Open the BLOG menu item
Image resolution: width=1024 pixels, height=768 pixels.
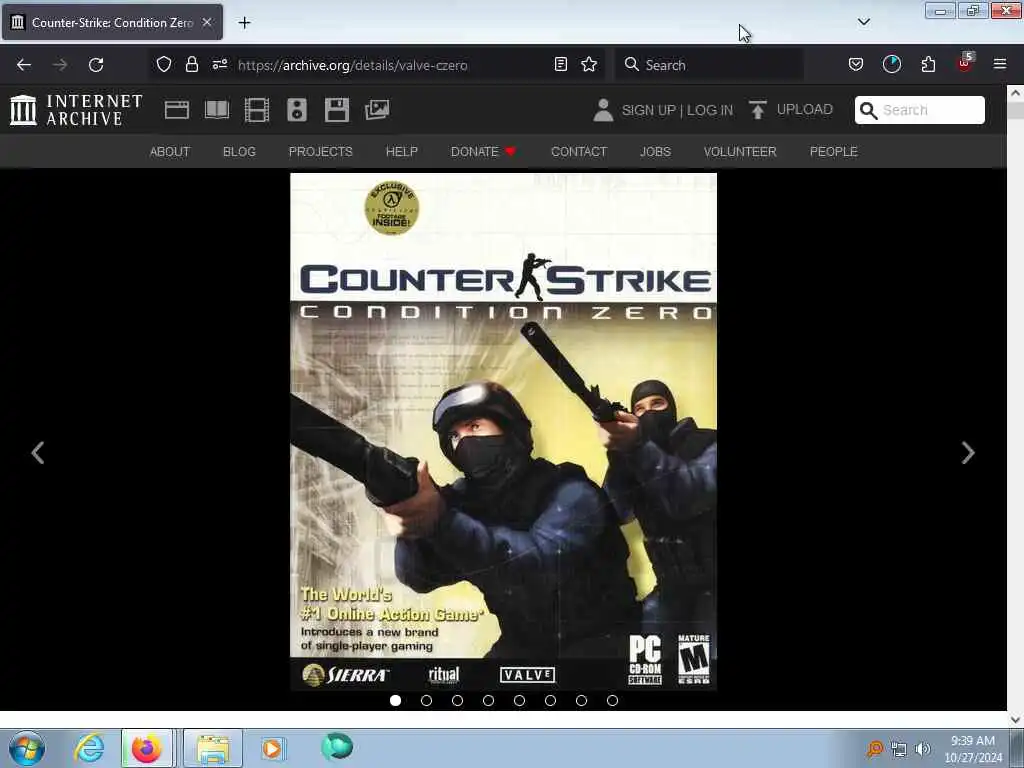(x=239, y=152)
